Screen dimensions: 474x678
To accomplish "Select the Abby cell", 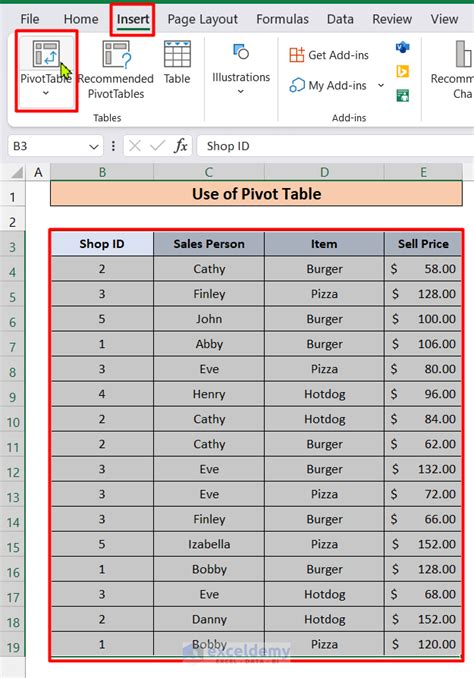I will tap(209, 344).
